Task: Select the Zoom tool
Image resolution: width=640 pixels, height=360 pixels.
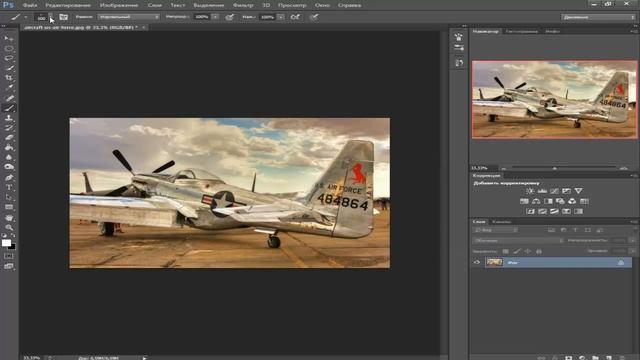Action: coord(9,227)
